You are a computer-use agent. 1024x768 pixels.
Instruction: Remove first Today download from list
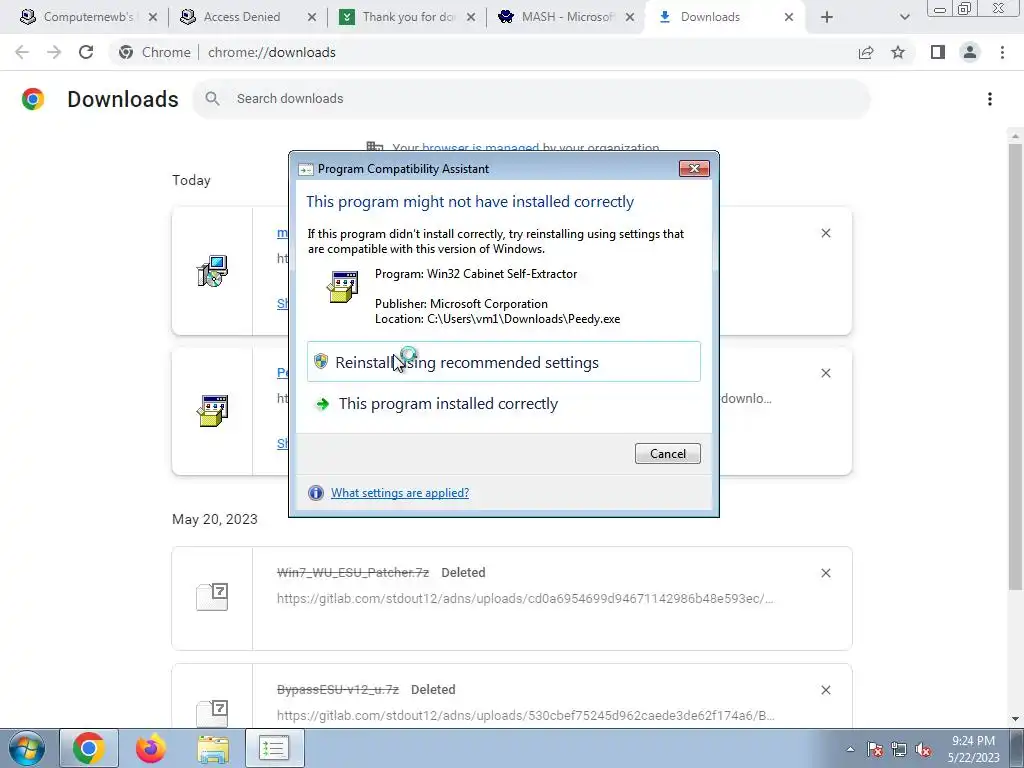tap(825, 233)
